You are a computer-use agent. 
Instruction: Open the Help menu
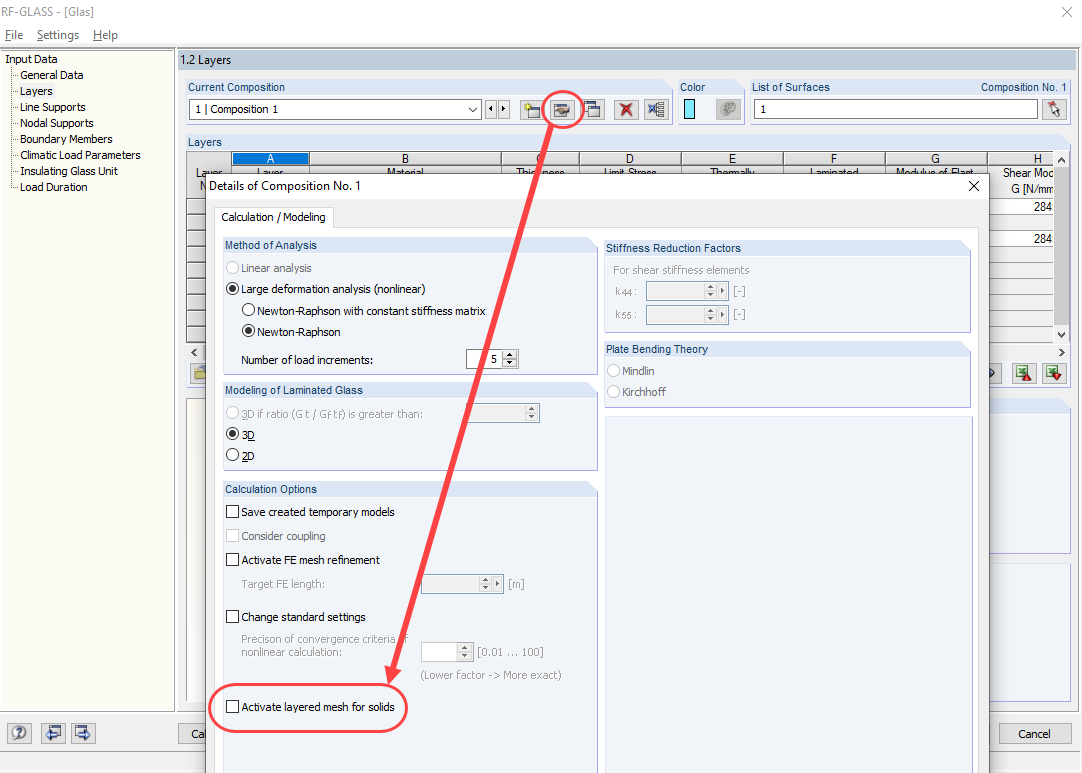tap(105, 35)
